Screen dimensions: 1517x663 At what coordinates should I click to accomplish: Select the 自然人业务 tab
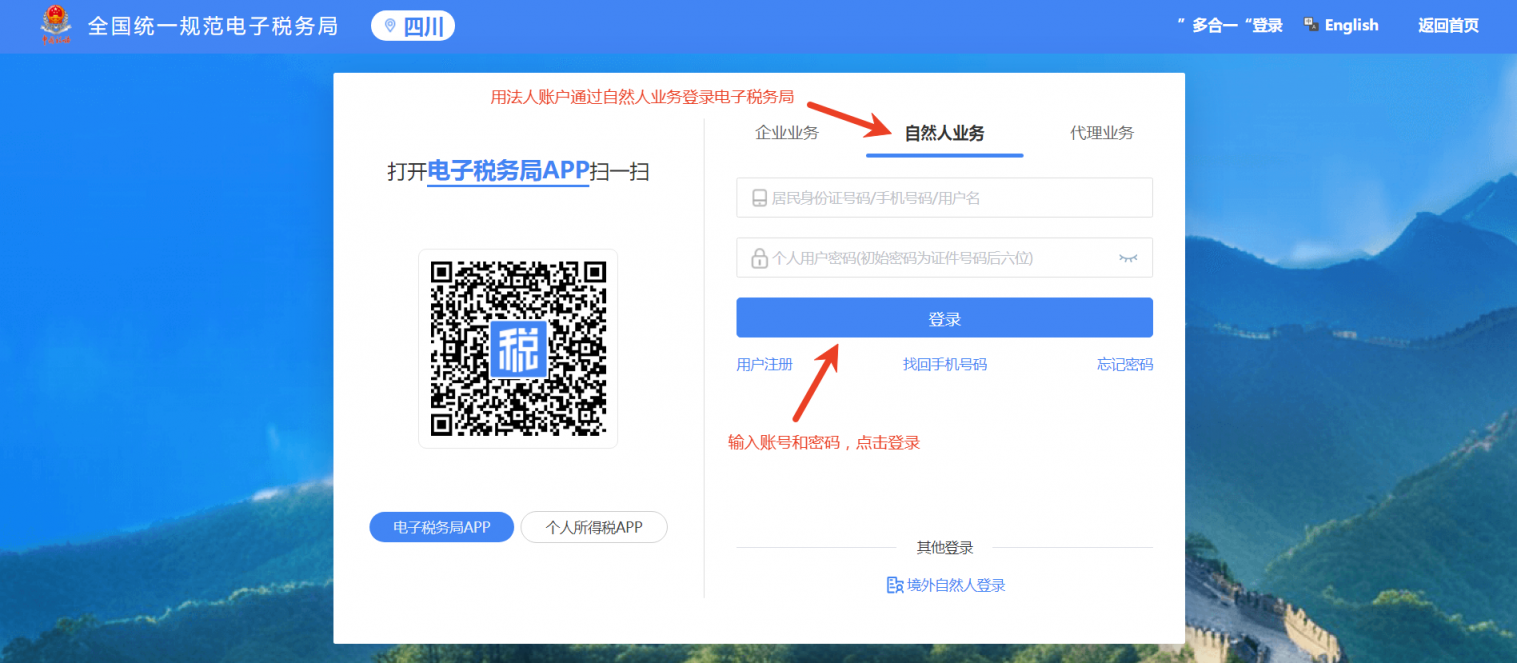coord(944,133)
